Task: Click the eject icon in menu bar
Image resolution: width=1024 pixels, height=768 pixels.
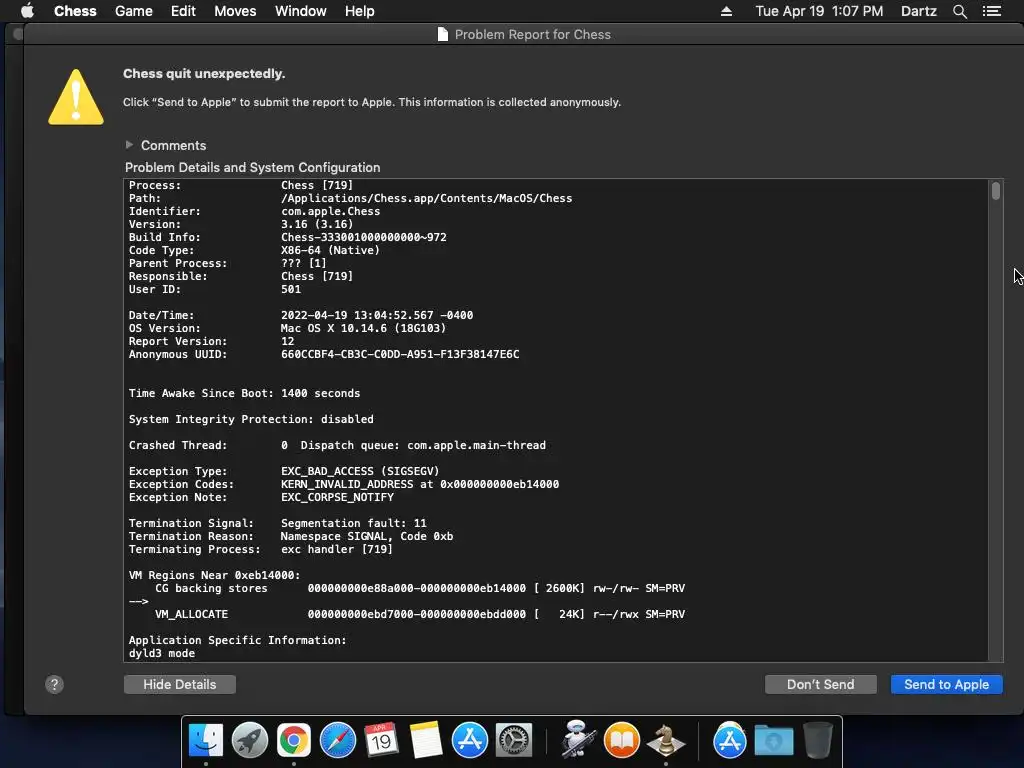Action: coord(726,11)
